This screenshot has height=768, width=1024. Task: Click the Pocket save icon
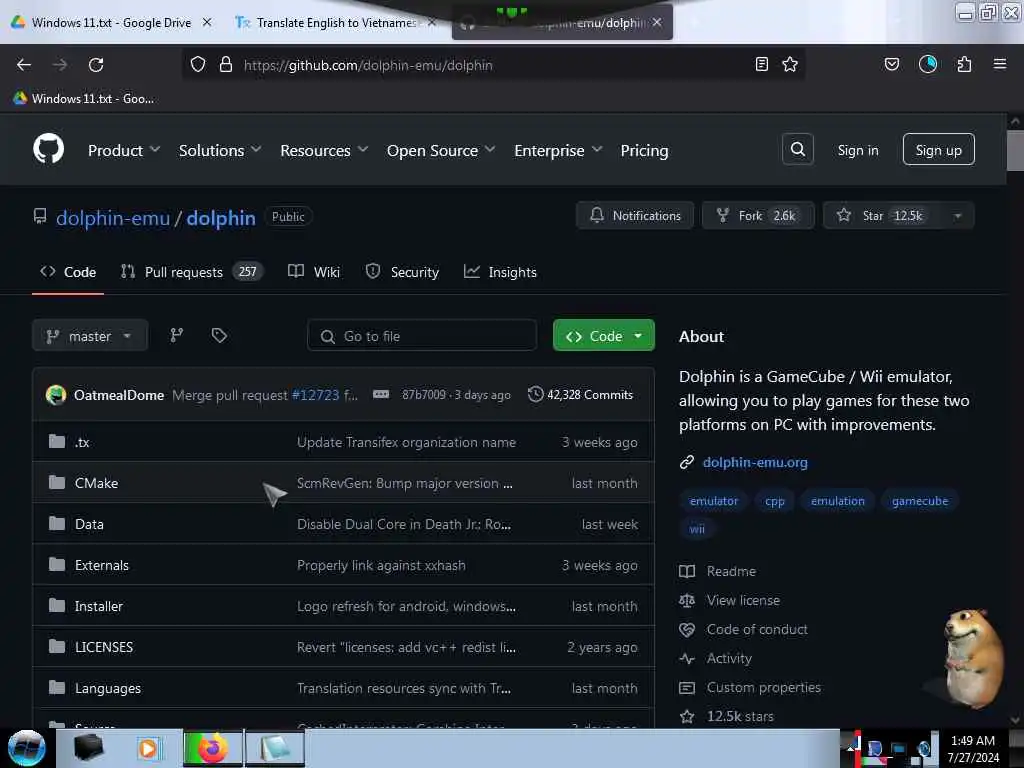pyautogui.click(x=891, y=64)
